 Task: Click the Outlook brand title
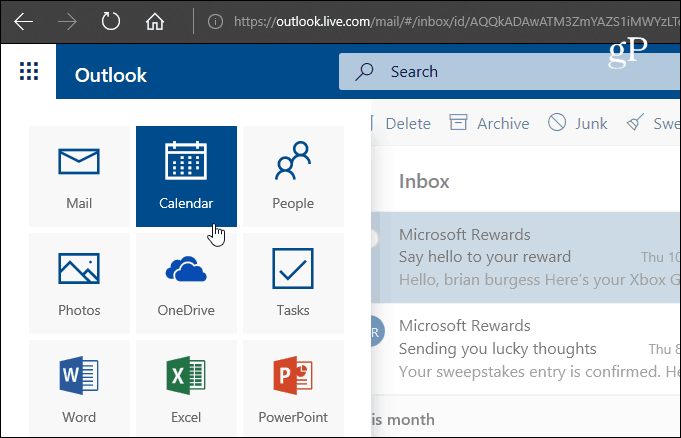coord(111,75)
